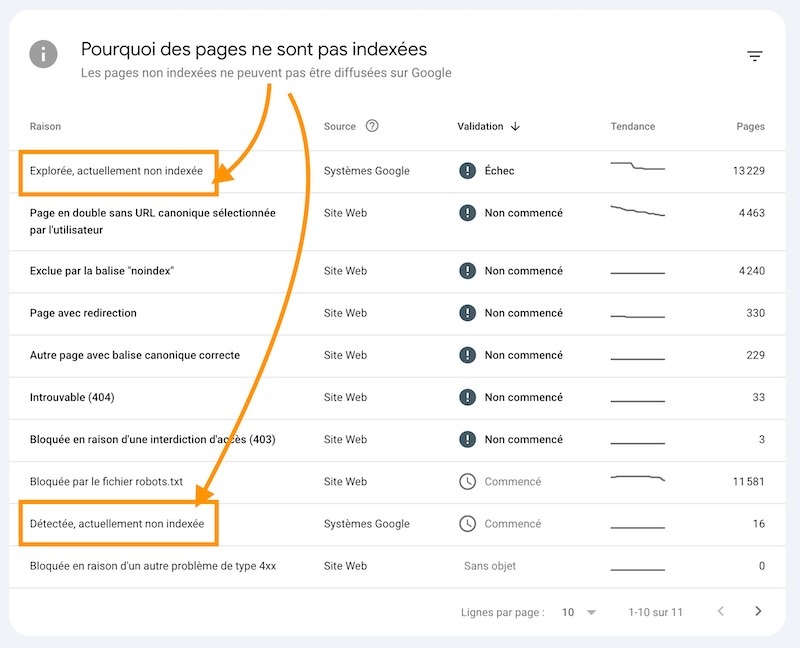Click the 330 pages count

click(x=755, y=313)
